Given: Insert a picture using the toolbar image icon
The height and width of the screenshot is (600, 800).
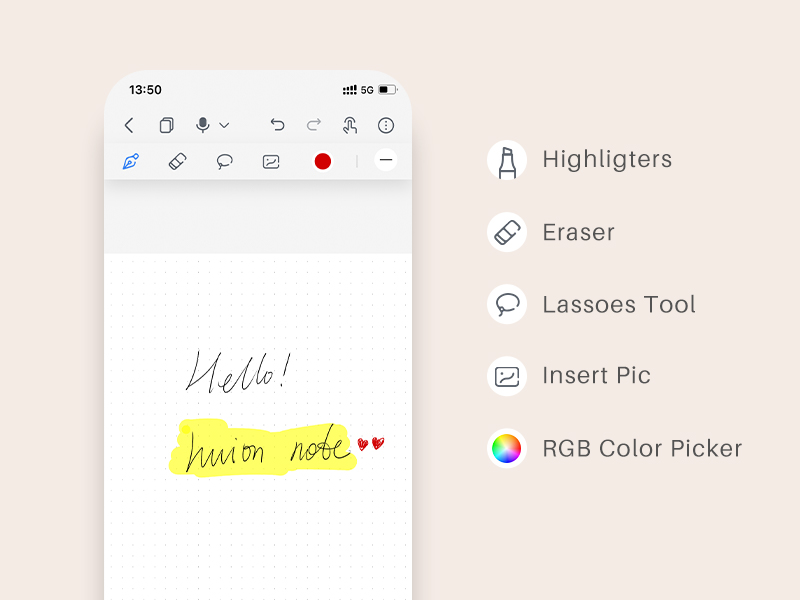Looking at the screenshot, I should (271, 161).
